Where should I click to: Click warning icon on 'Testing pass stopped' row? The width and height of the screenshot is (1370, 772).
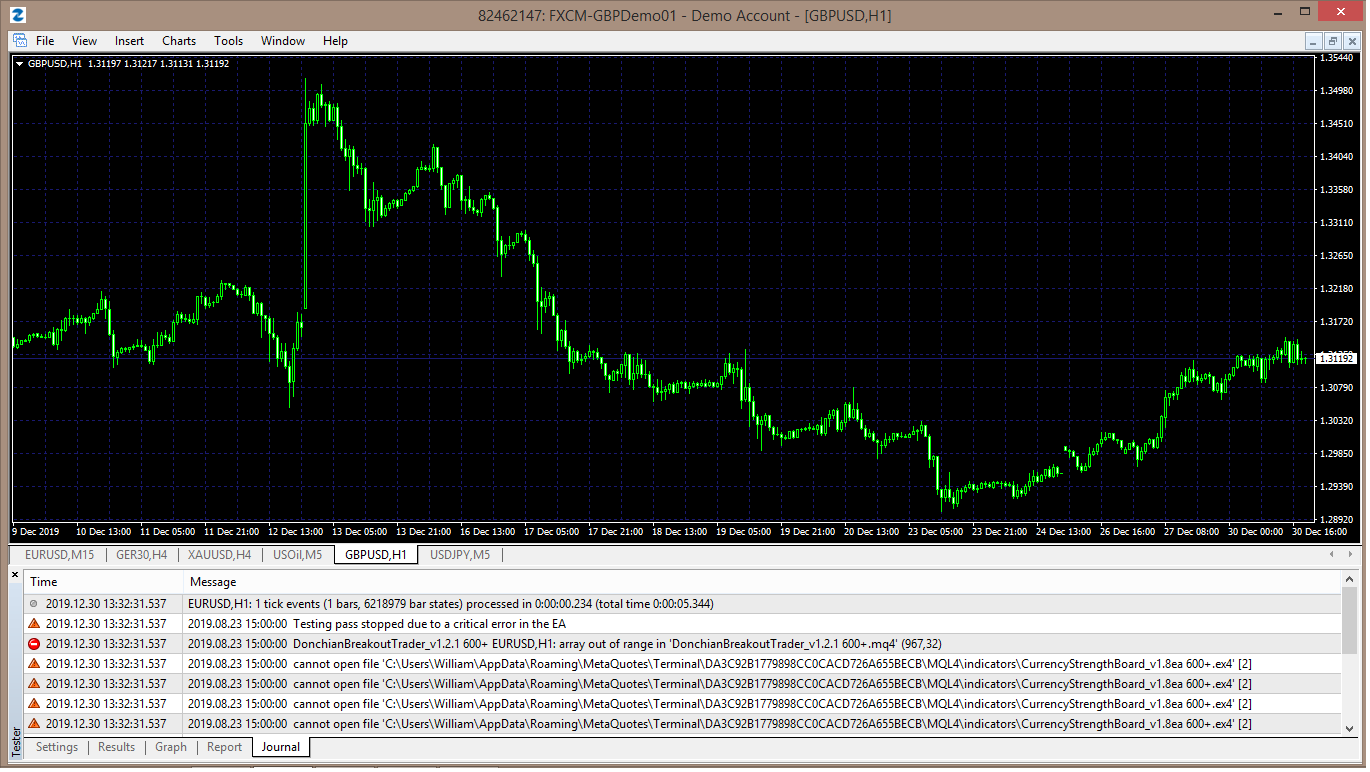(x=34, y=624)
